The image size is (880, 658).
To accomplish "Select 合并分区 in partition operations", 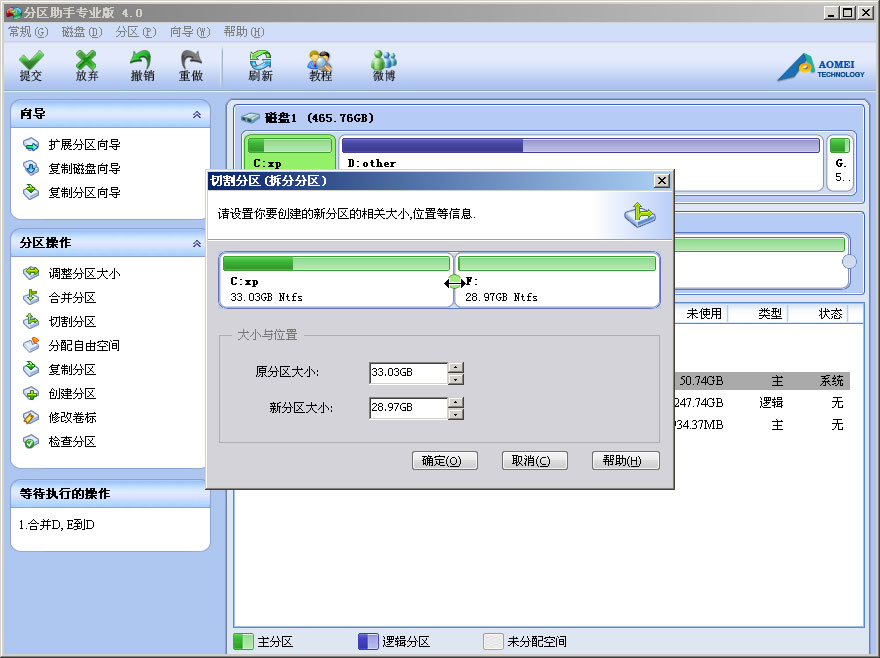I will 72,298.
